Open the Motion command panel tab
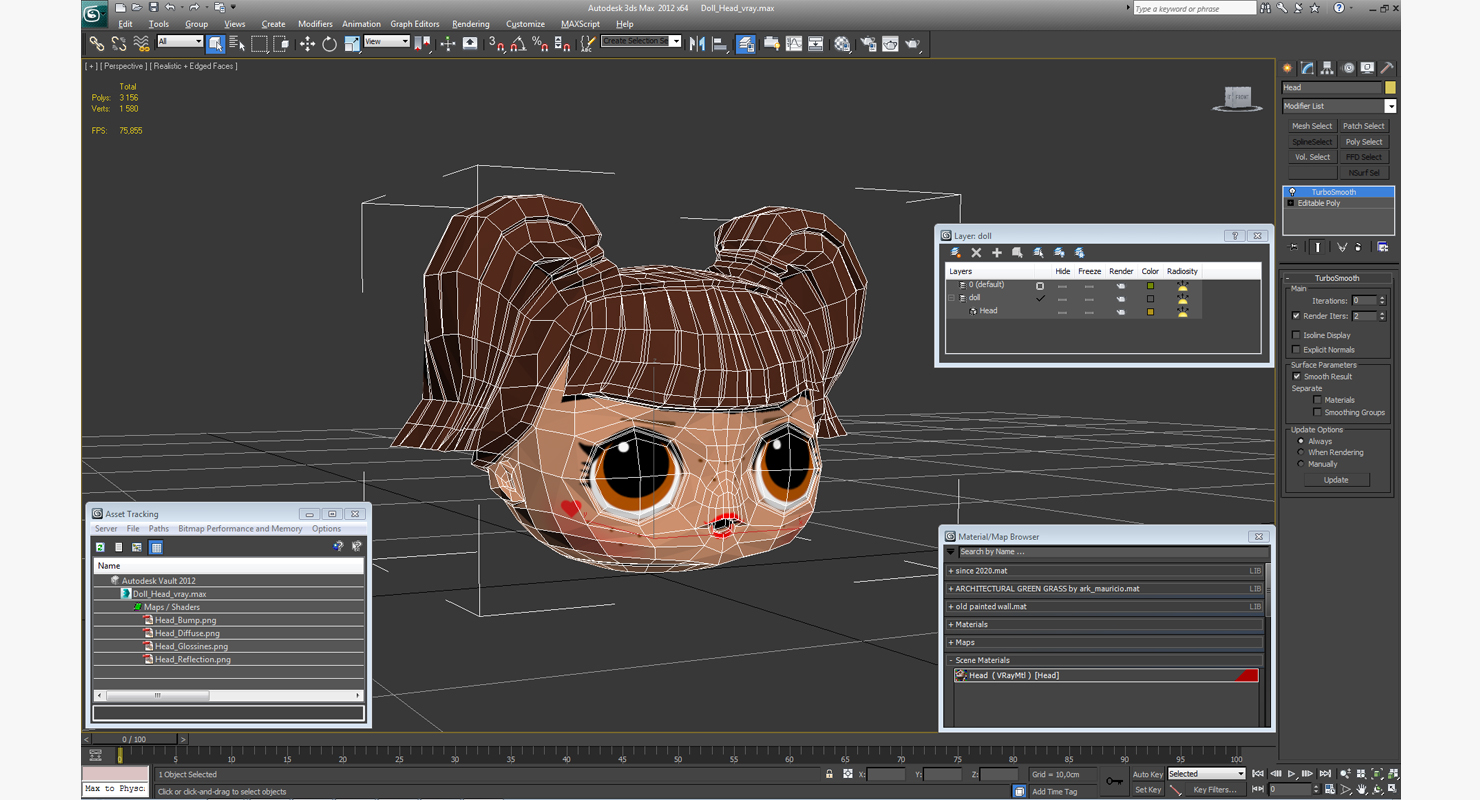Image resolution: width=1480 pixels, height=800 pixels. point(1347,68)
